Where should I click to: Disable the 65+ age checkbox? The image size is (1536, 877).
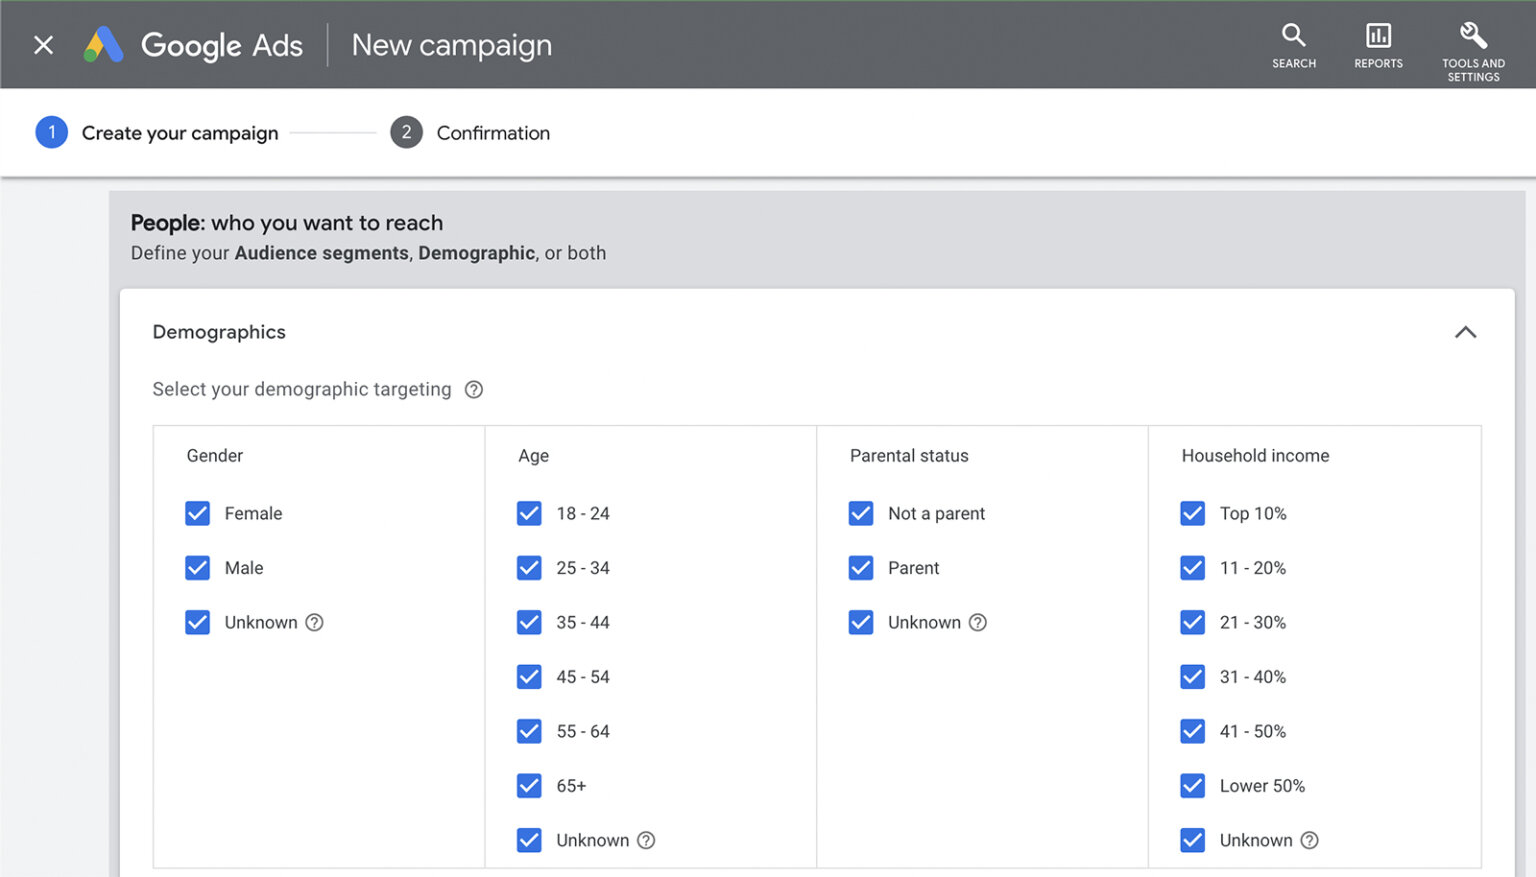click(529, 785)
